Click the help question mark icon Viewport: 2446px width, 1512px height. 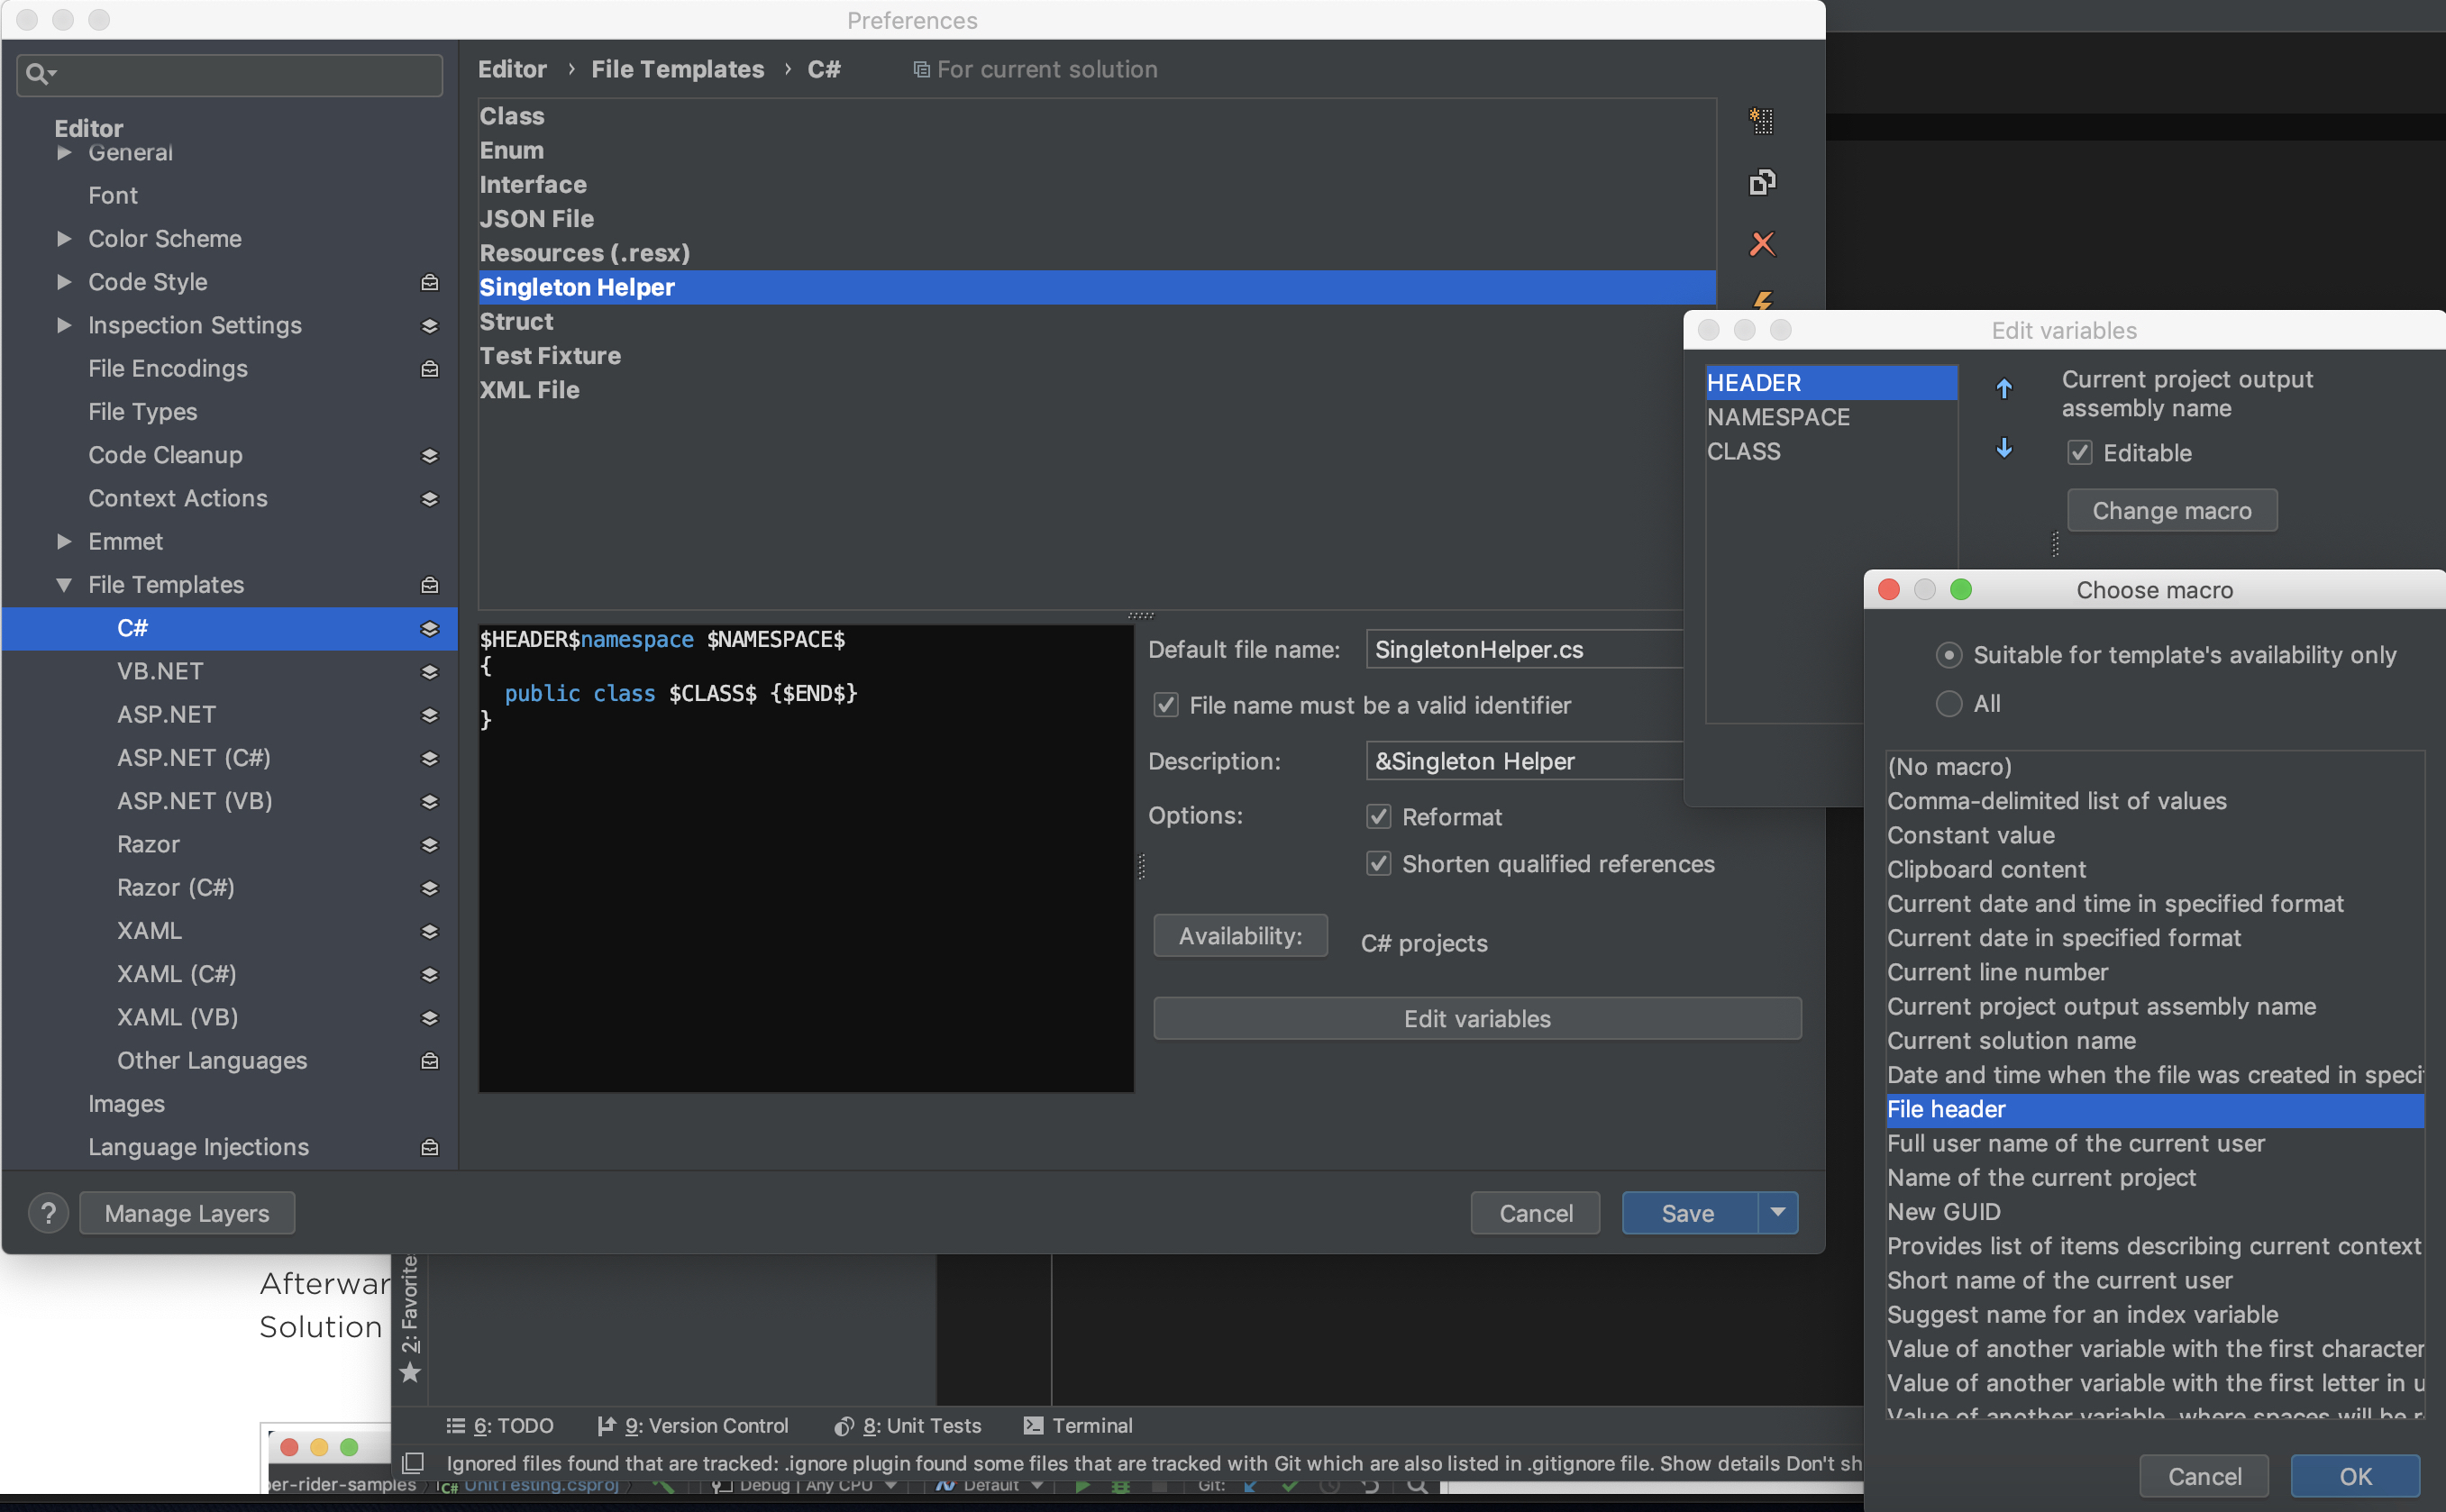[47, 1213]
